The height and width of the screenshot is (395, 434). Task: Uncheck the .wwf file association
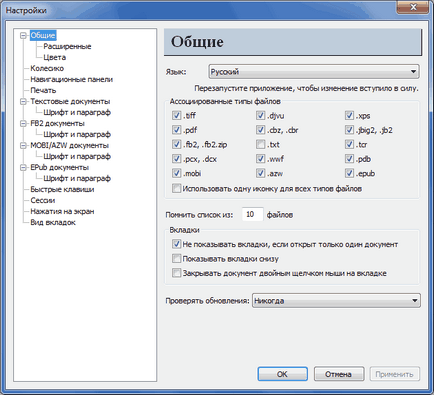(260, 159)
